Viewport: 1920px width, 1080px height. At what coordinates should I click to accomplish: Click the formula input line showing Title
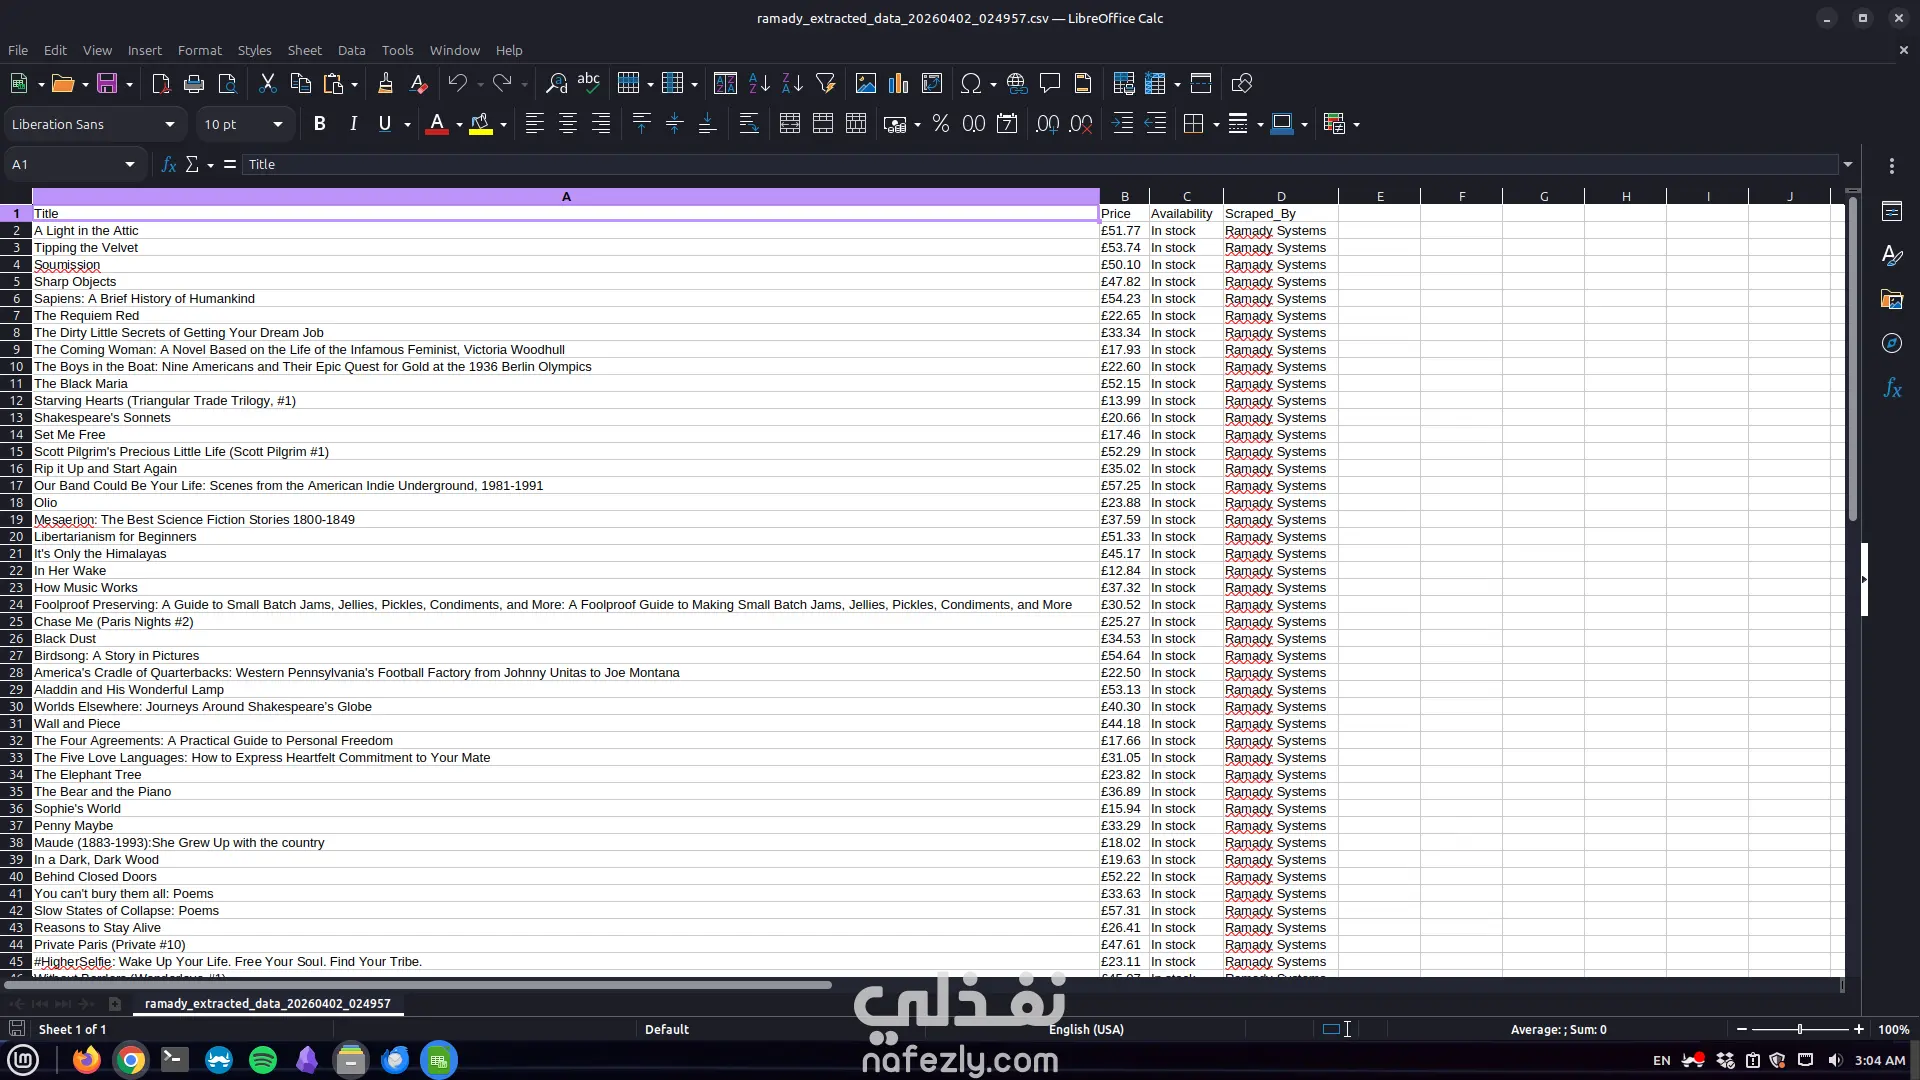1040,165
